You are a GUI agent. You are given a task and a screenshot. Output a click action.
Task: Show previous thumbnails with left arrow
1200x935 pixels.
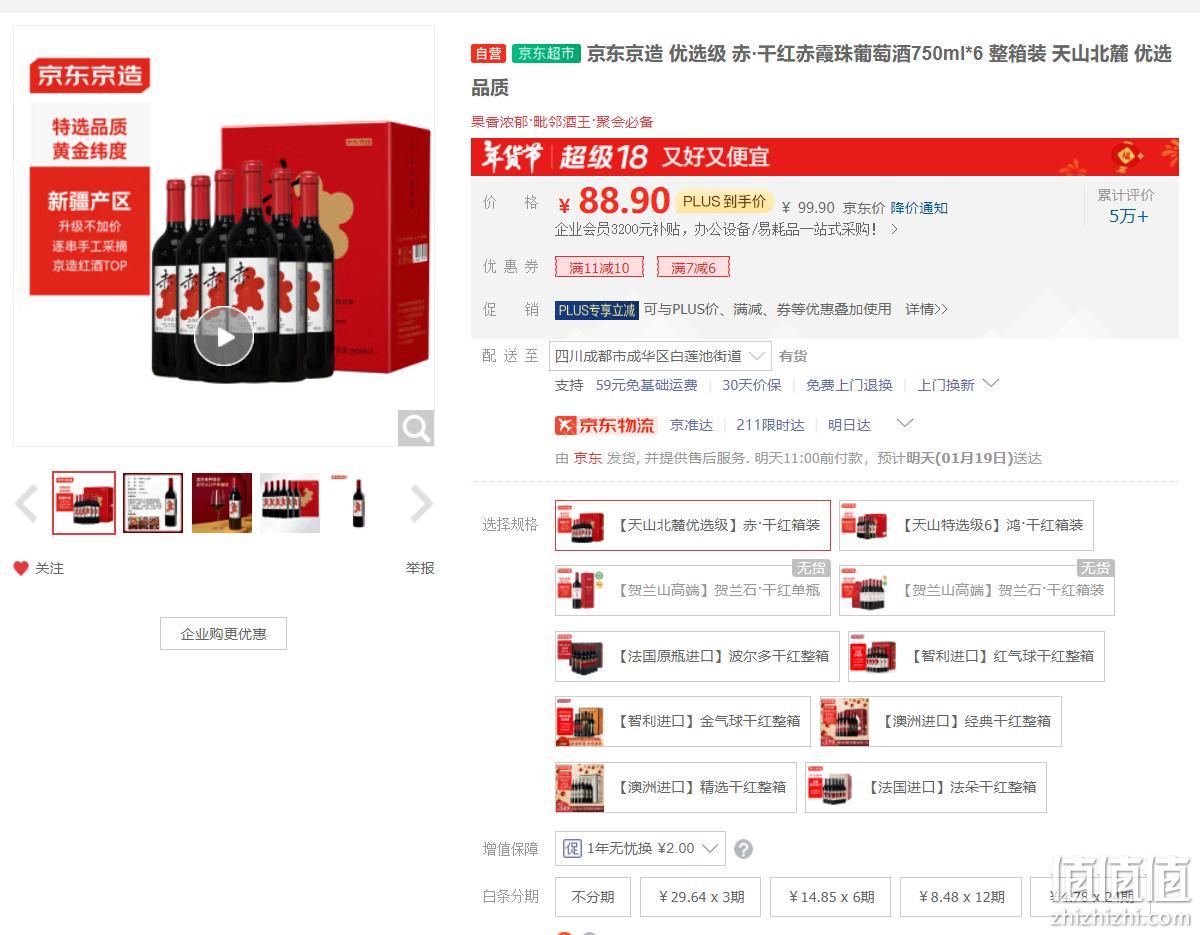[27, 504]
